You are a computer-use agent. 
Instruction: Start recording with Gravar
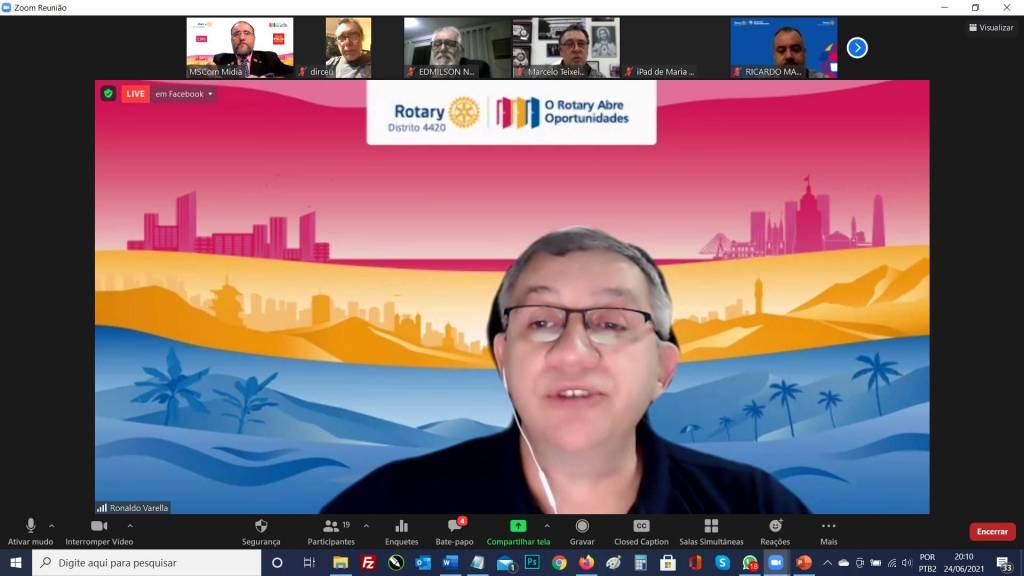pyautogui.click(x=582, y=530)
